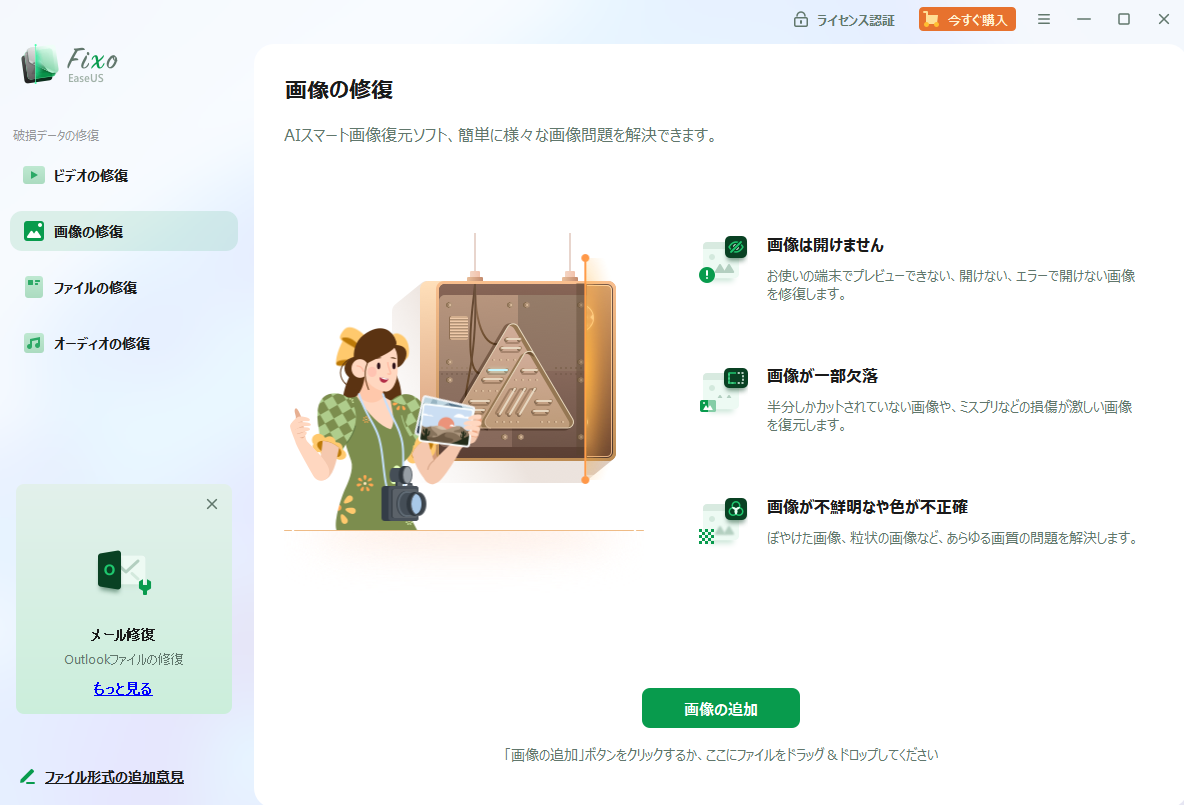Open the hamburger menu

[1043, 18]
